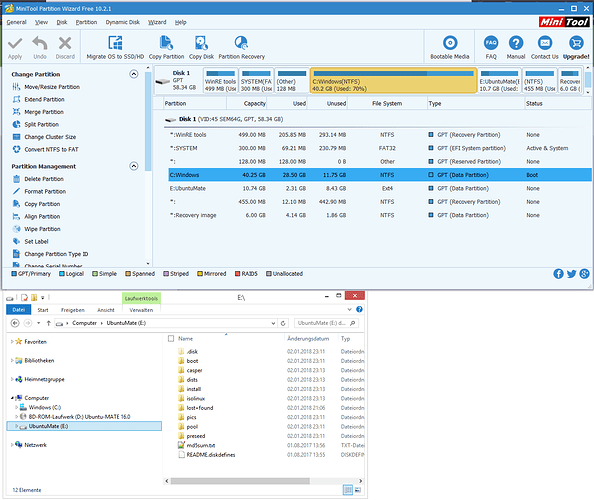Screen dimensions: 594x500
Task: Go back with Explorer back arrow
Action: [x=15, y=323]
